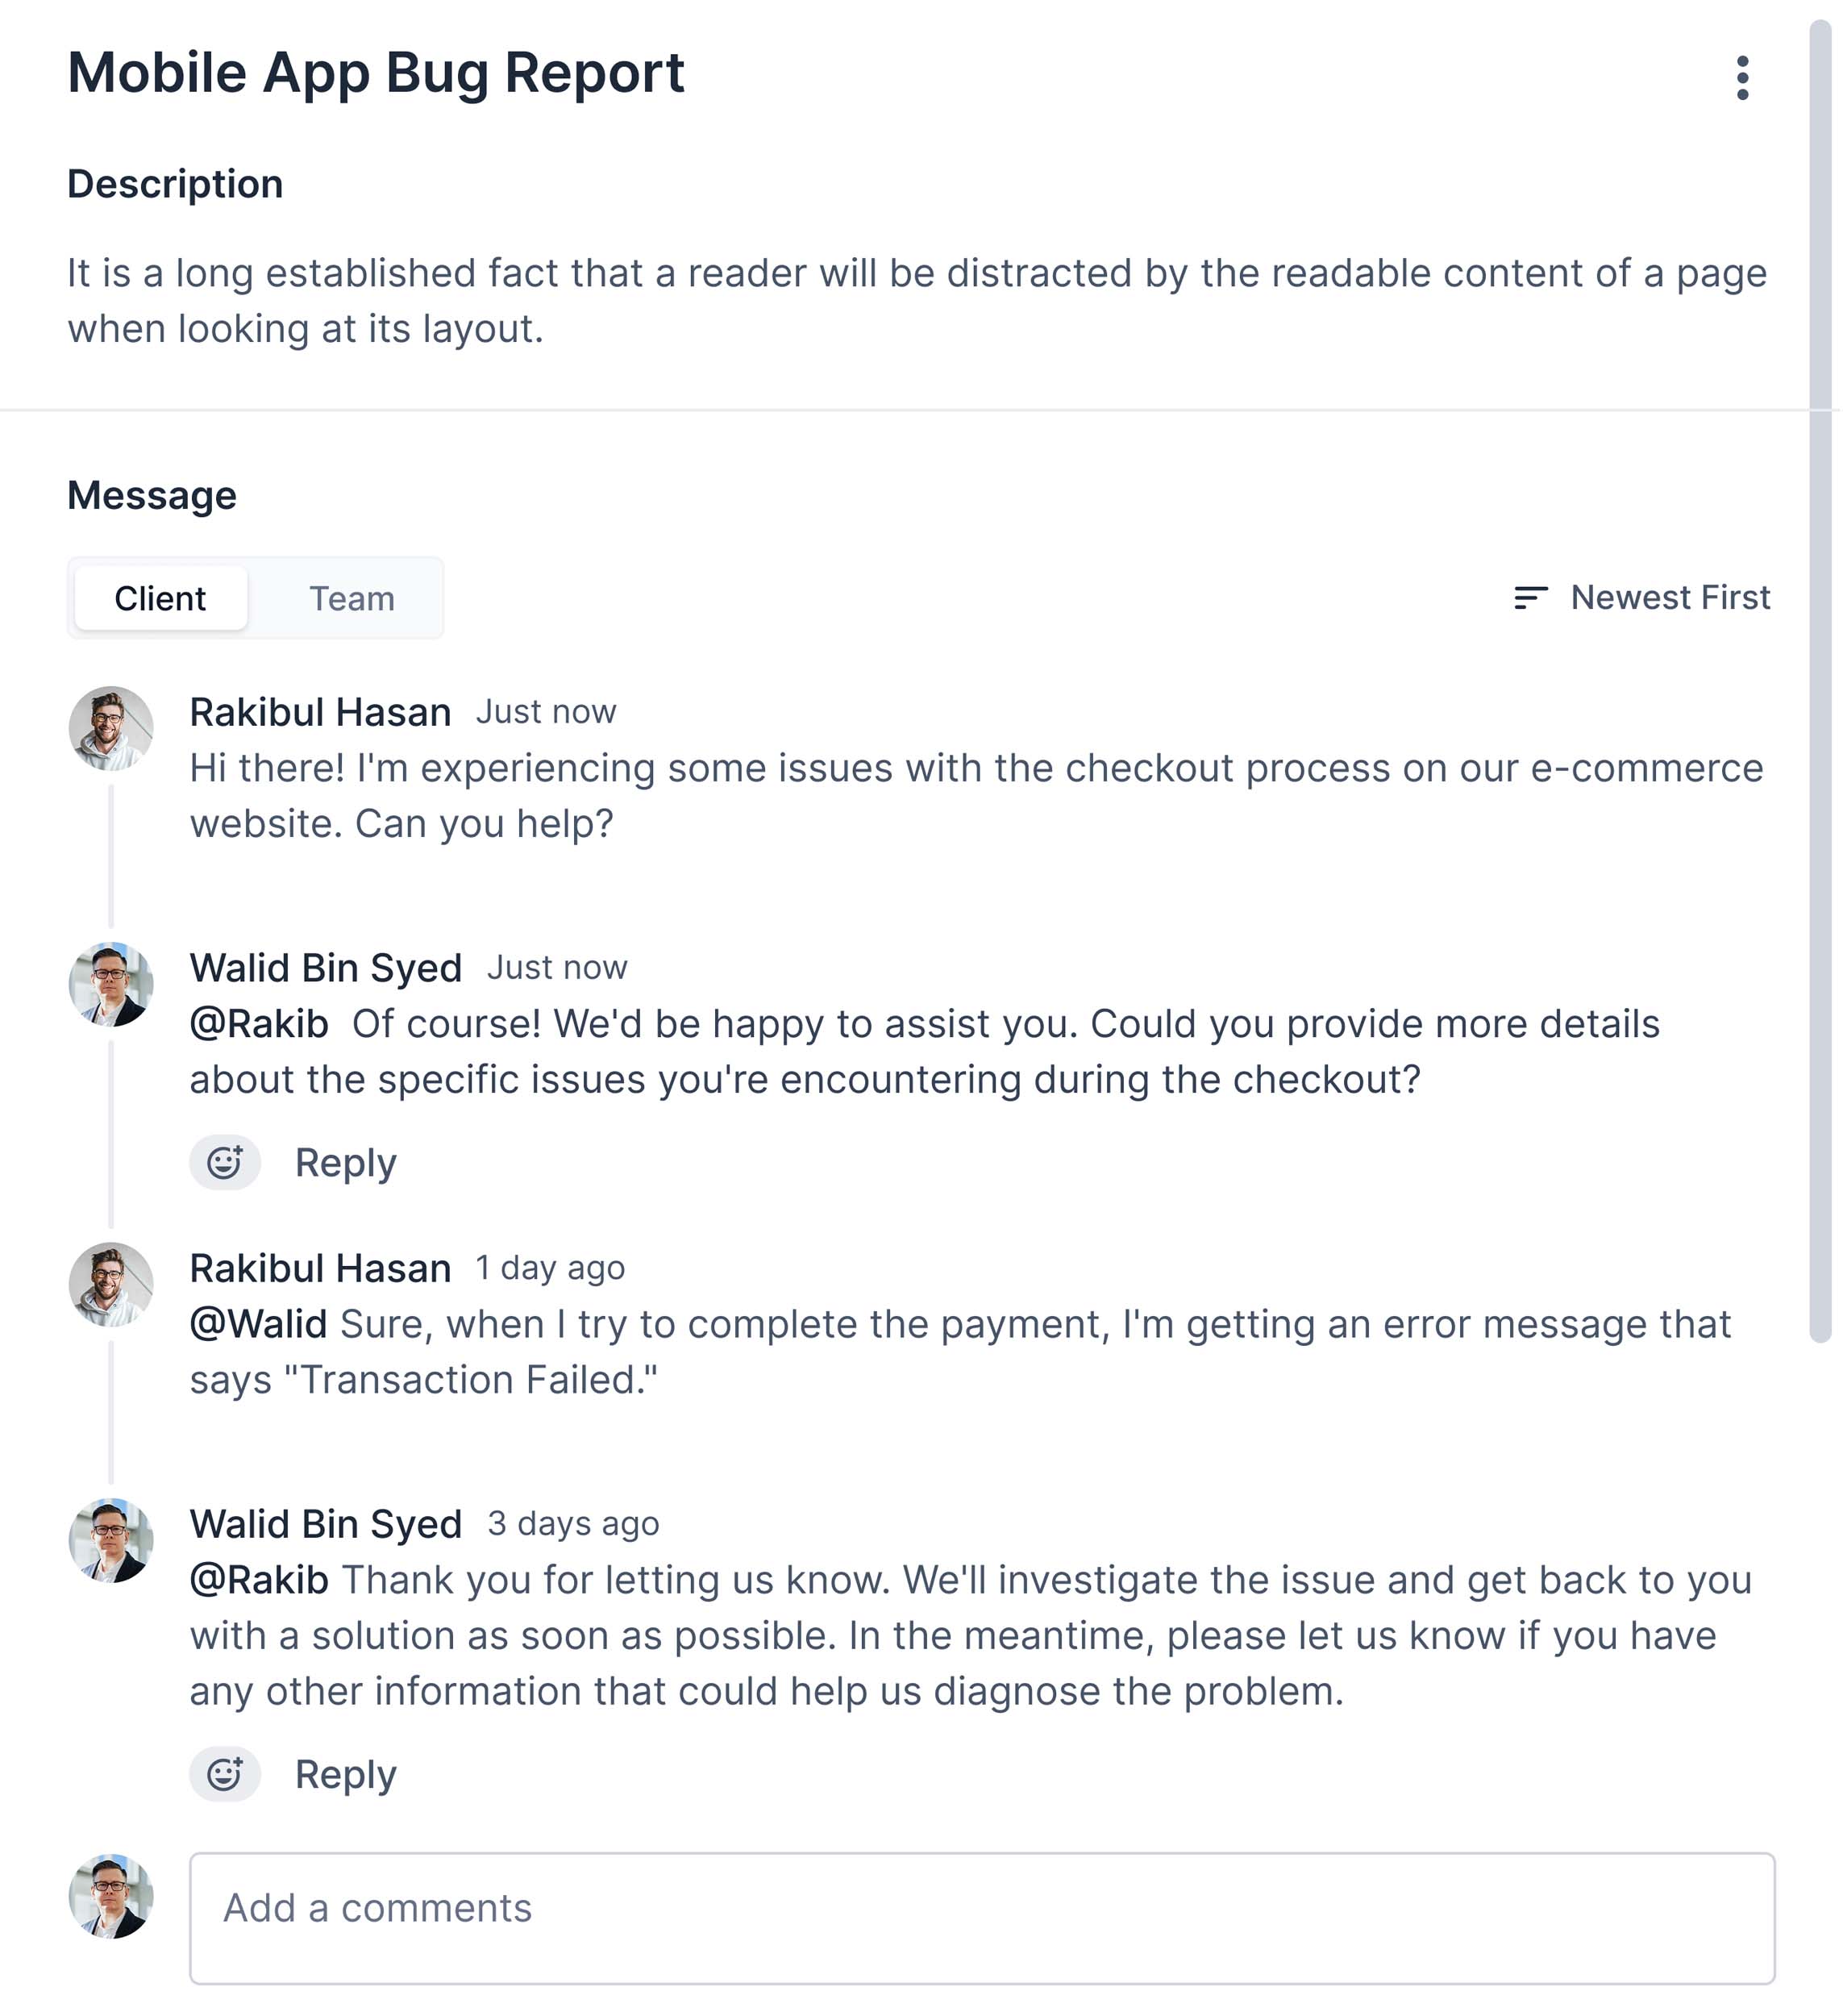Click Walid Bin Syed's avatar on Just now message
This screenshot has width=1843, height=2016.
pyautogui.click(x=111, y=984)
